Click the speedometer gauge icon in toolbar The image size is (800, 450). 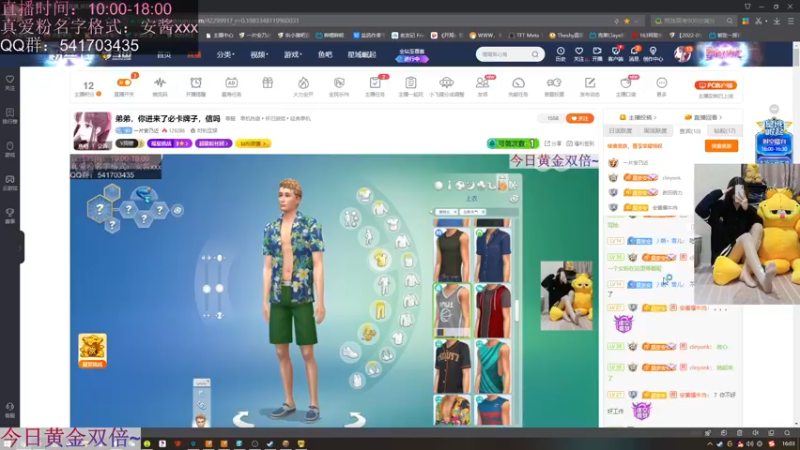tap(518, 83)
